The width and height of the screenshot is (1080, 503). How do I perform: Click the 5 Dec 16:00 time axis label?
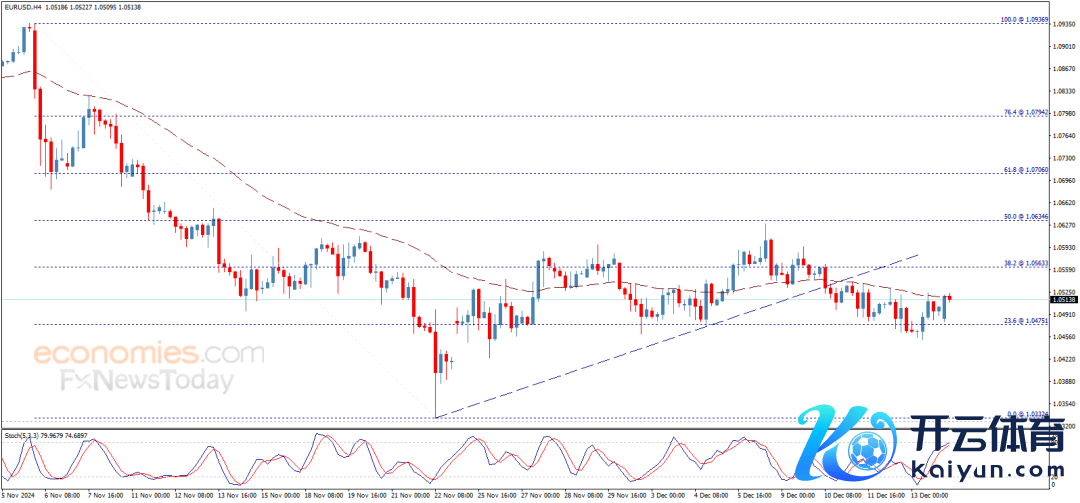pos(756,494)
